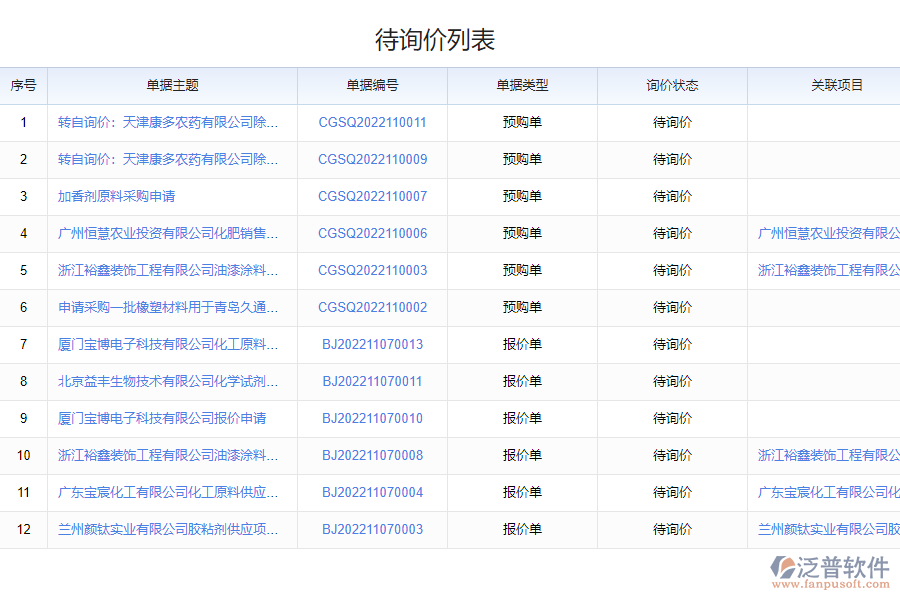Open document number CGSQ2022110011
The width and height of the screenshot is (900, 600).
pyautogui.click(x=372, y=123)
